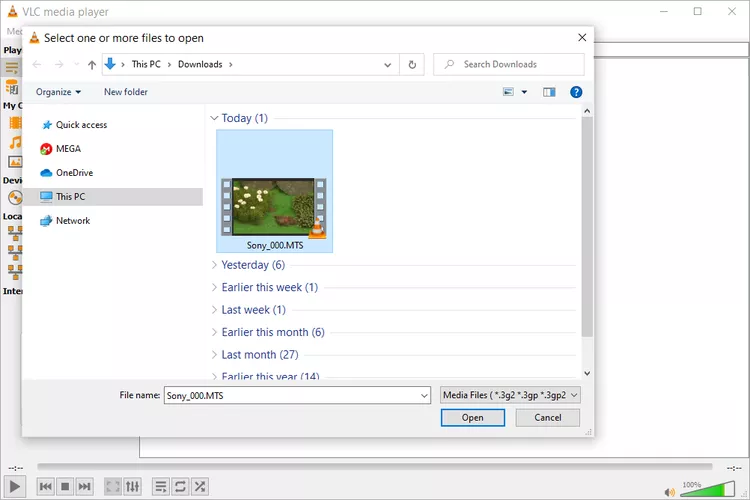Open help with blue question icon

coord(576,92)
